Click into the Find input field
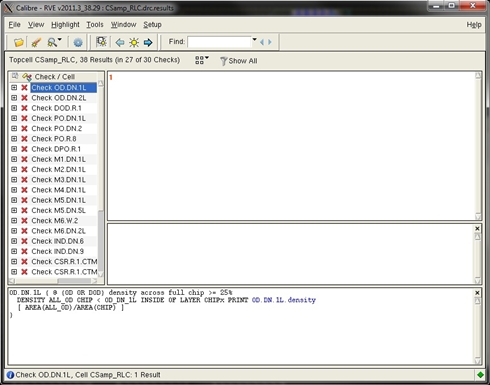 (219, 42)
